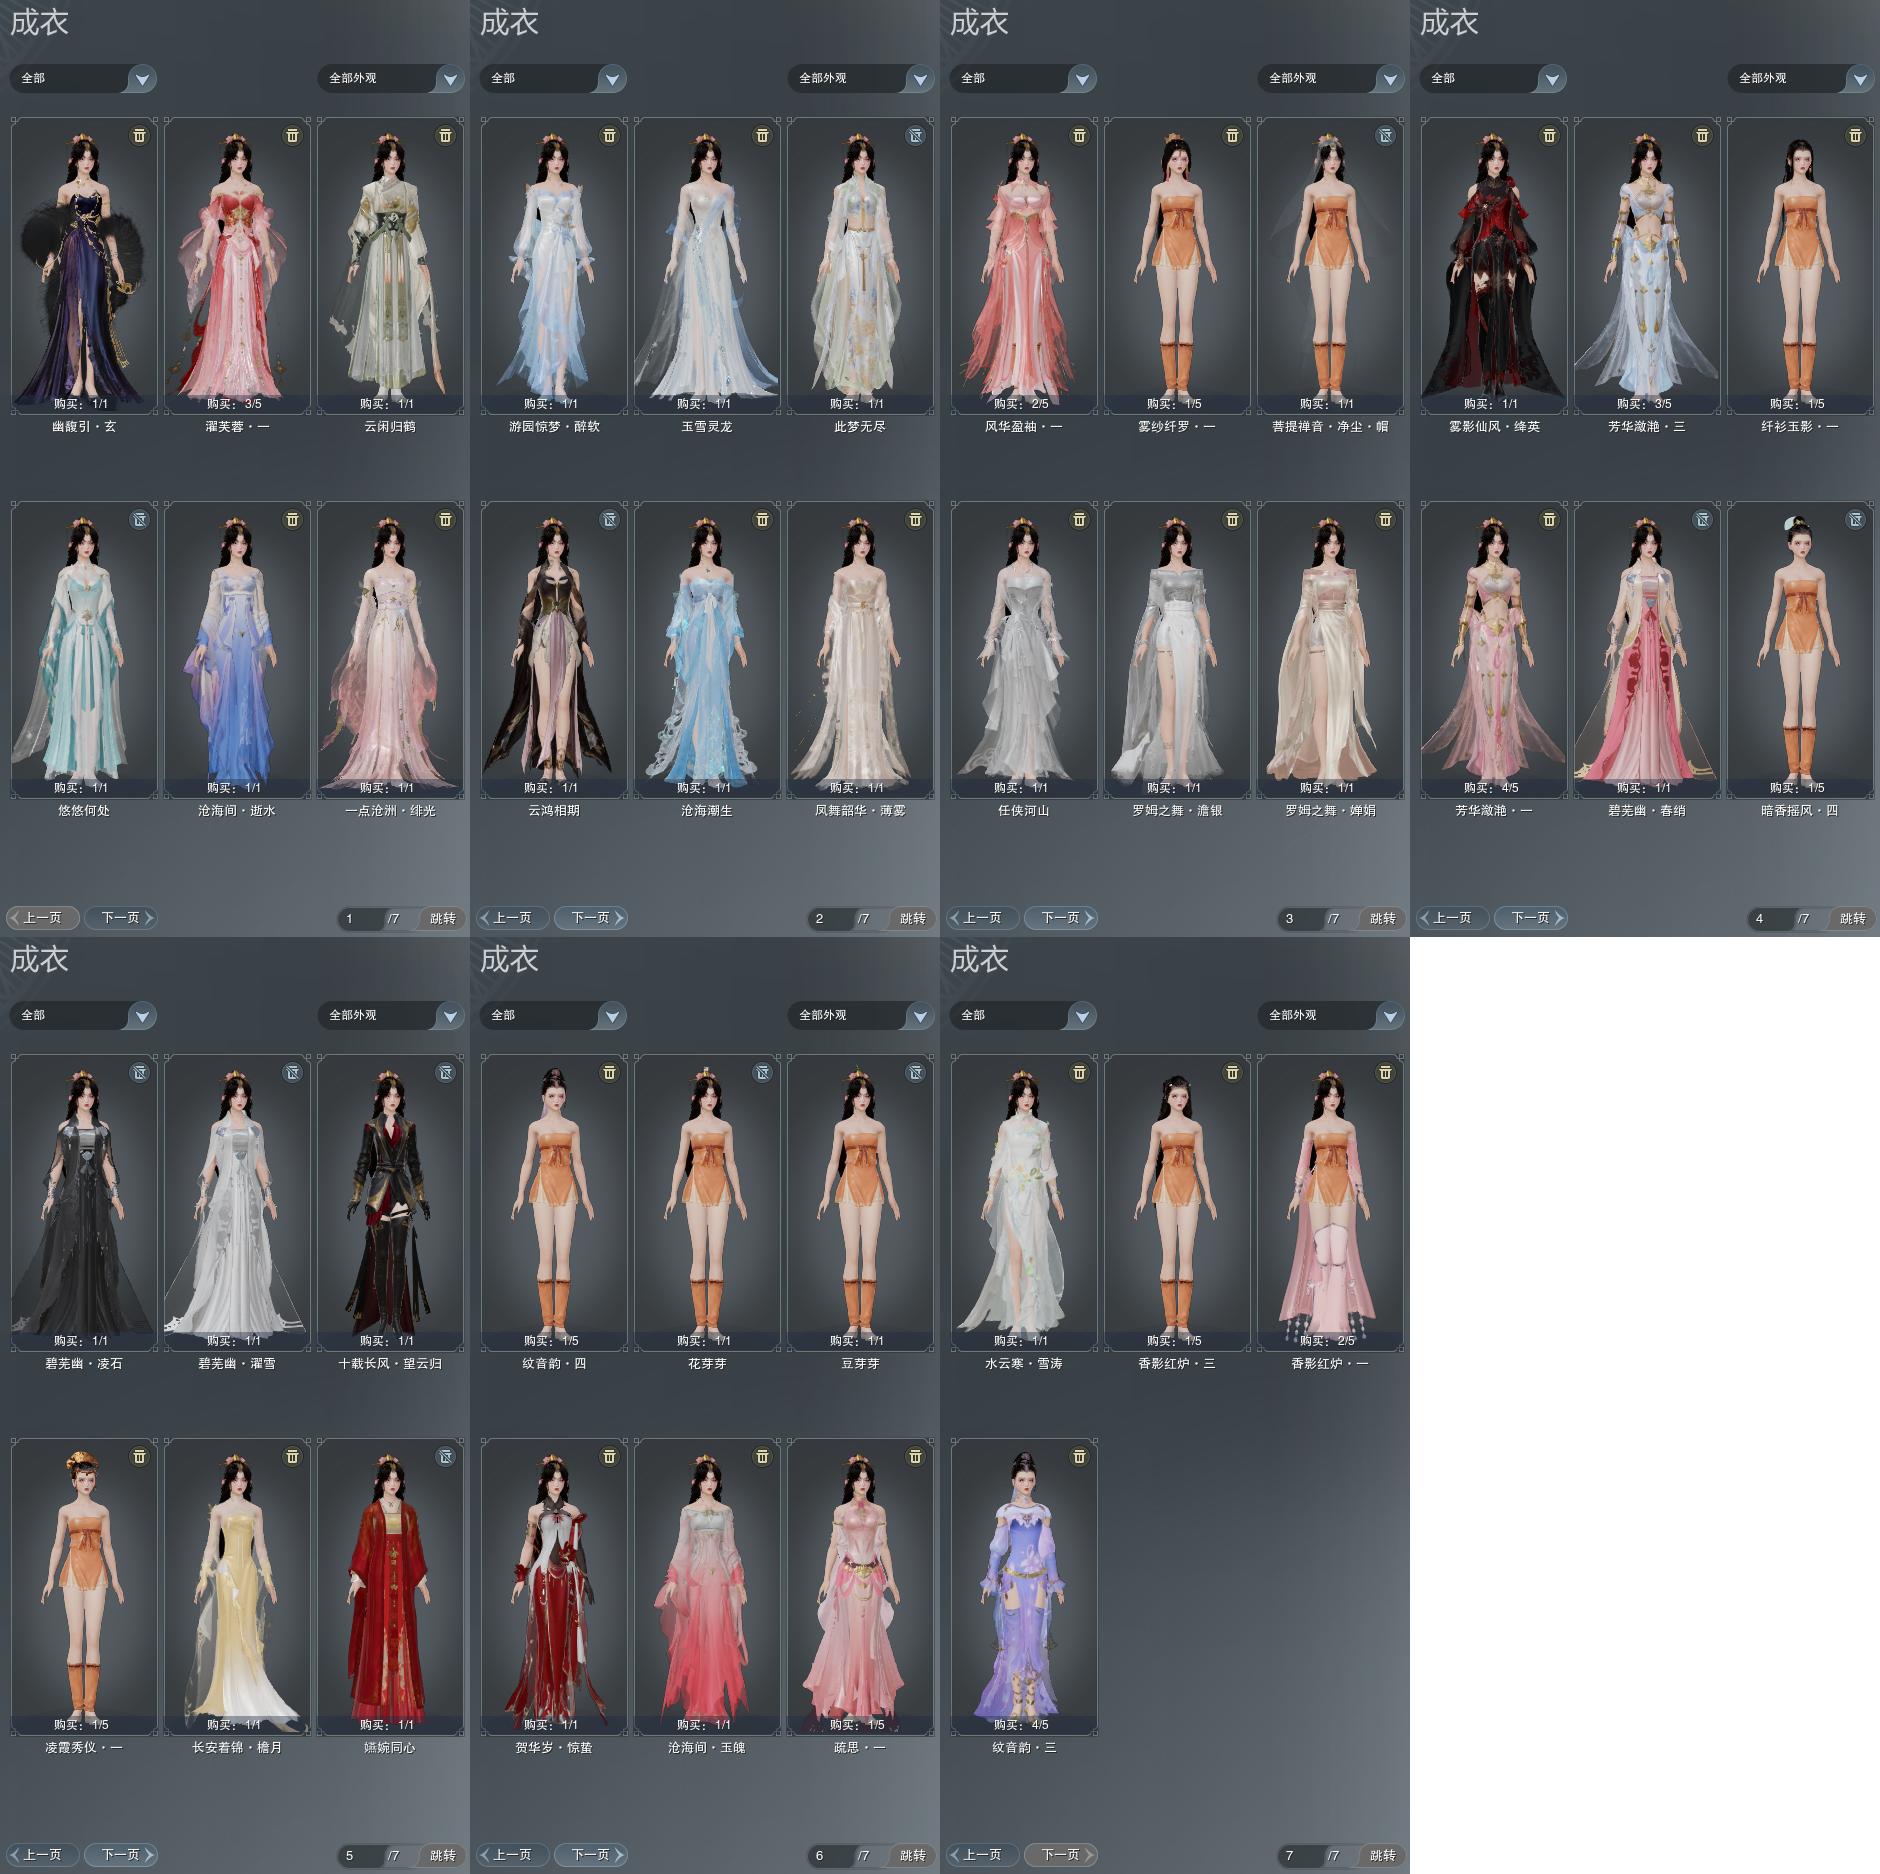Click trash icon on 香影红炉·一 card
The image size is (1880, 1874).
1385,1072
